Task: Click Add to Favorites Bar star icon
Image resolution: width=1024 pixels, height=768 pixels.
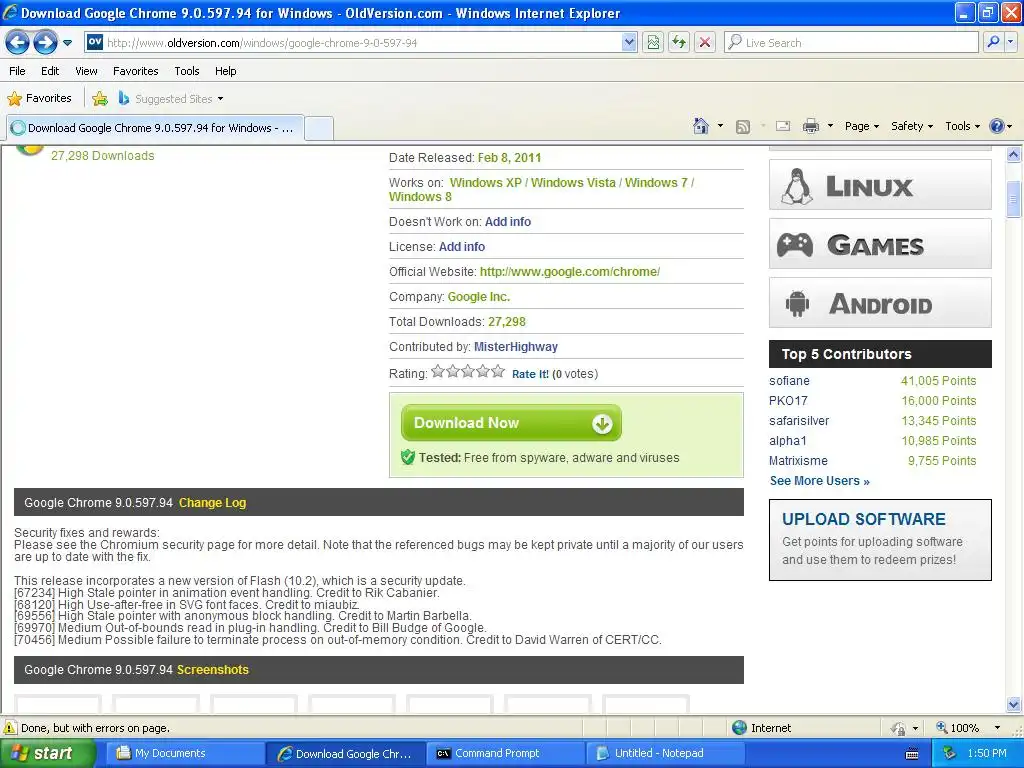Action: pos(100,99)
